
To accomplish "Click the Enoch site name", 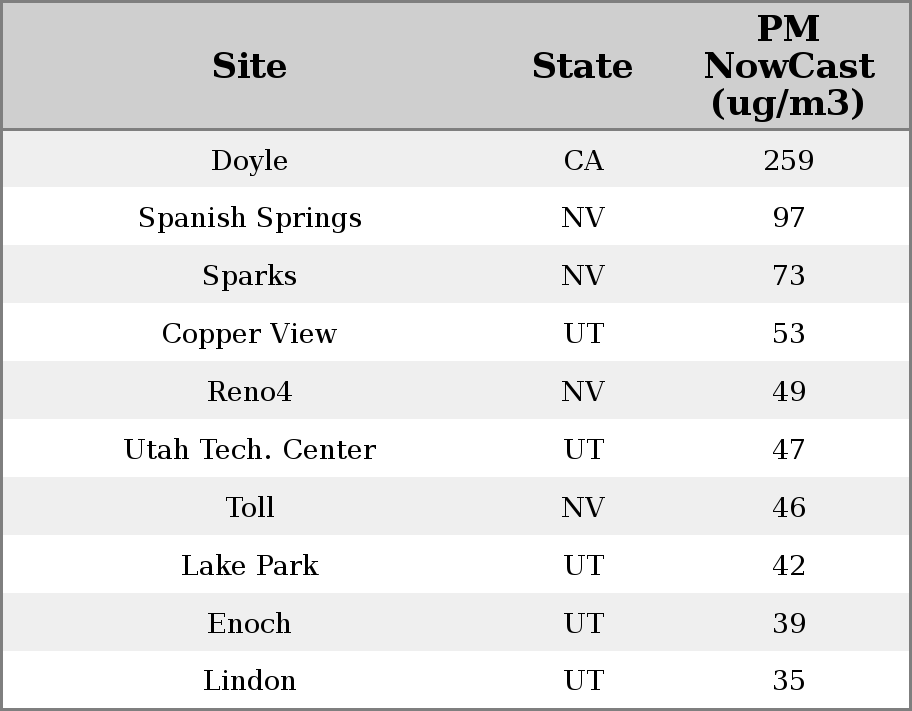I will coord(249,624).
